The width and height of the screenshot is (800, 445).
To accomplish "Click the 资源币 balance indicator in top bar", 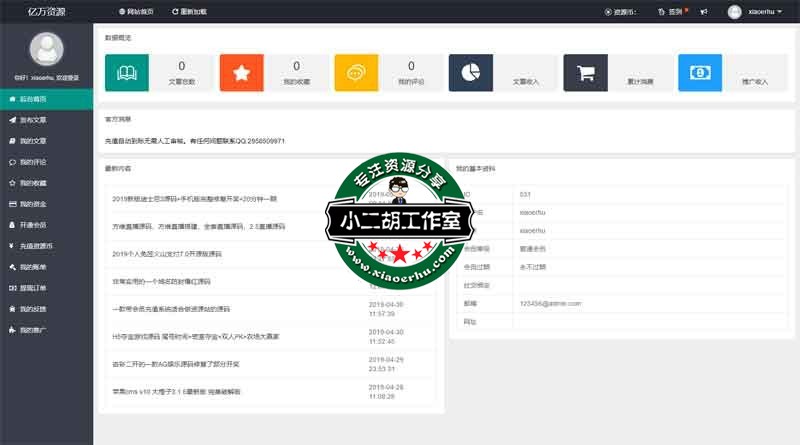I will tap(621, 12).
